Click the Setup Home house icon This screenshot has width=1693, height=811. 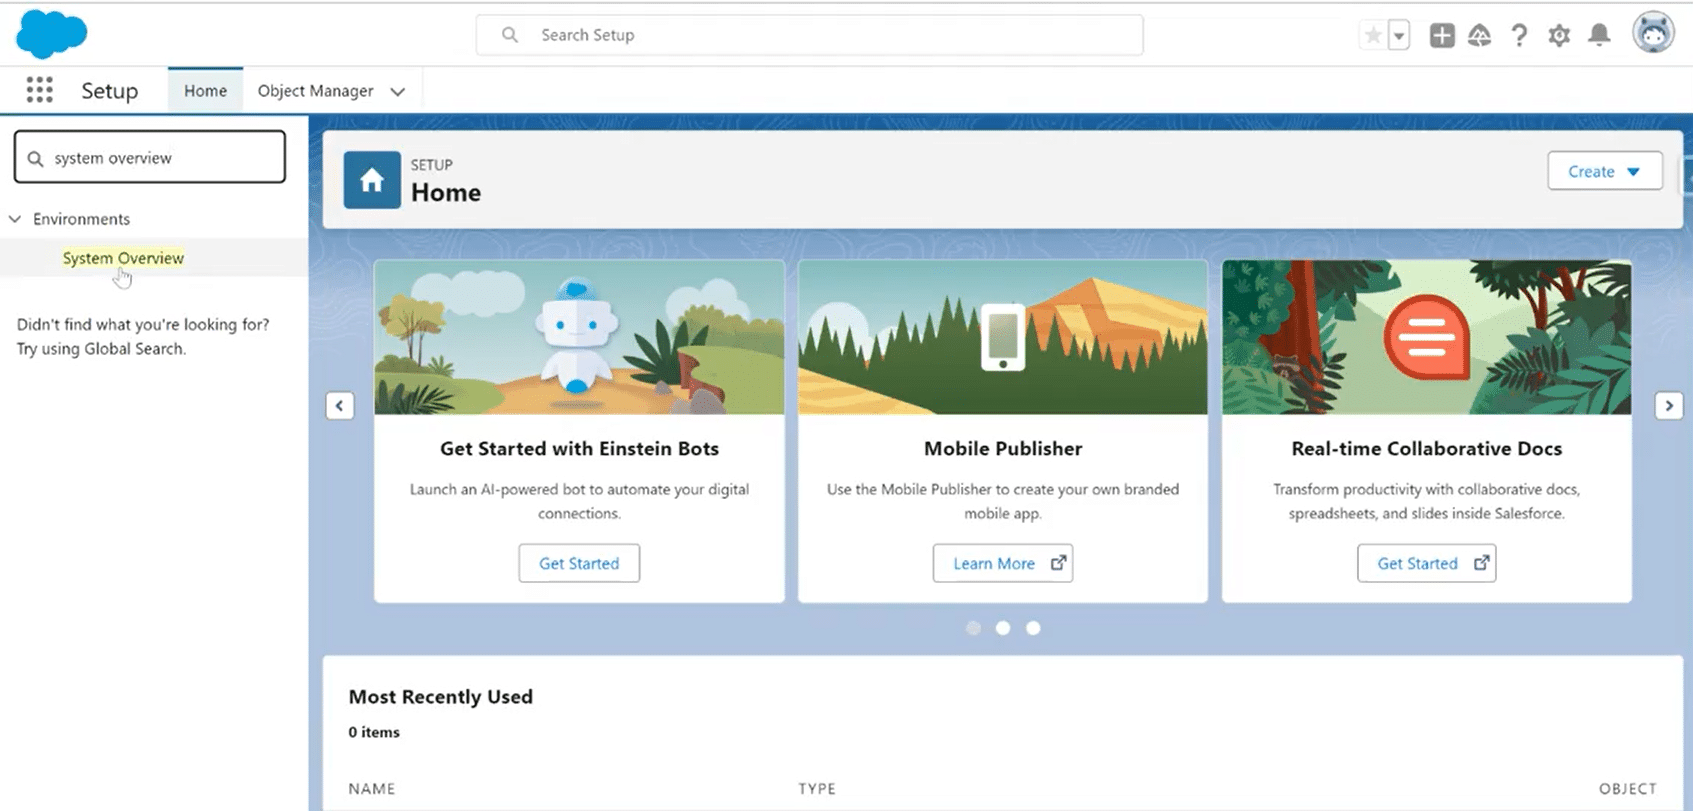372,180
